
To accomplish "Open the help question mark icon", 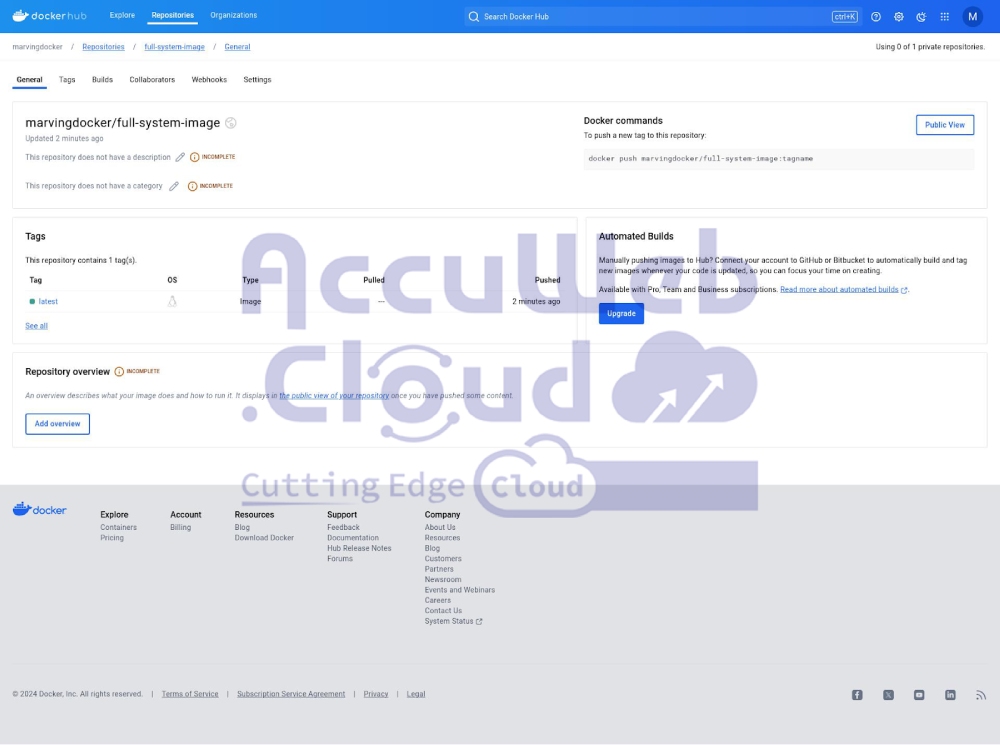I will (x=876, y=17).
